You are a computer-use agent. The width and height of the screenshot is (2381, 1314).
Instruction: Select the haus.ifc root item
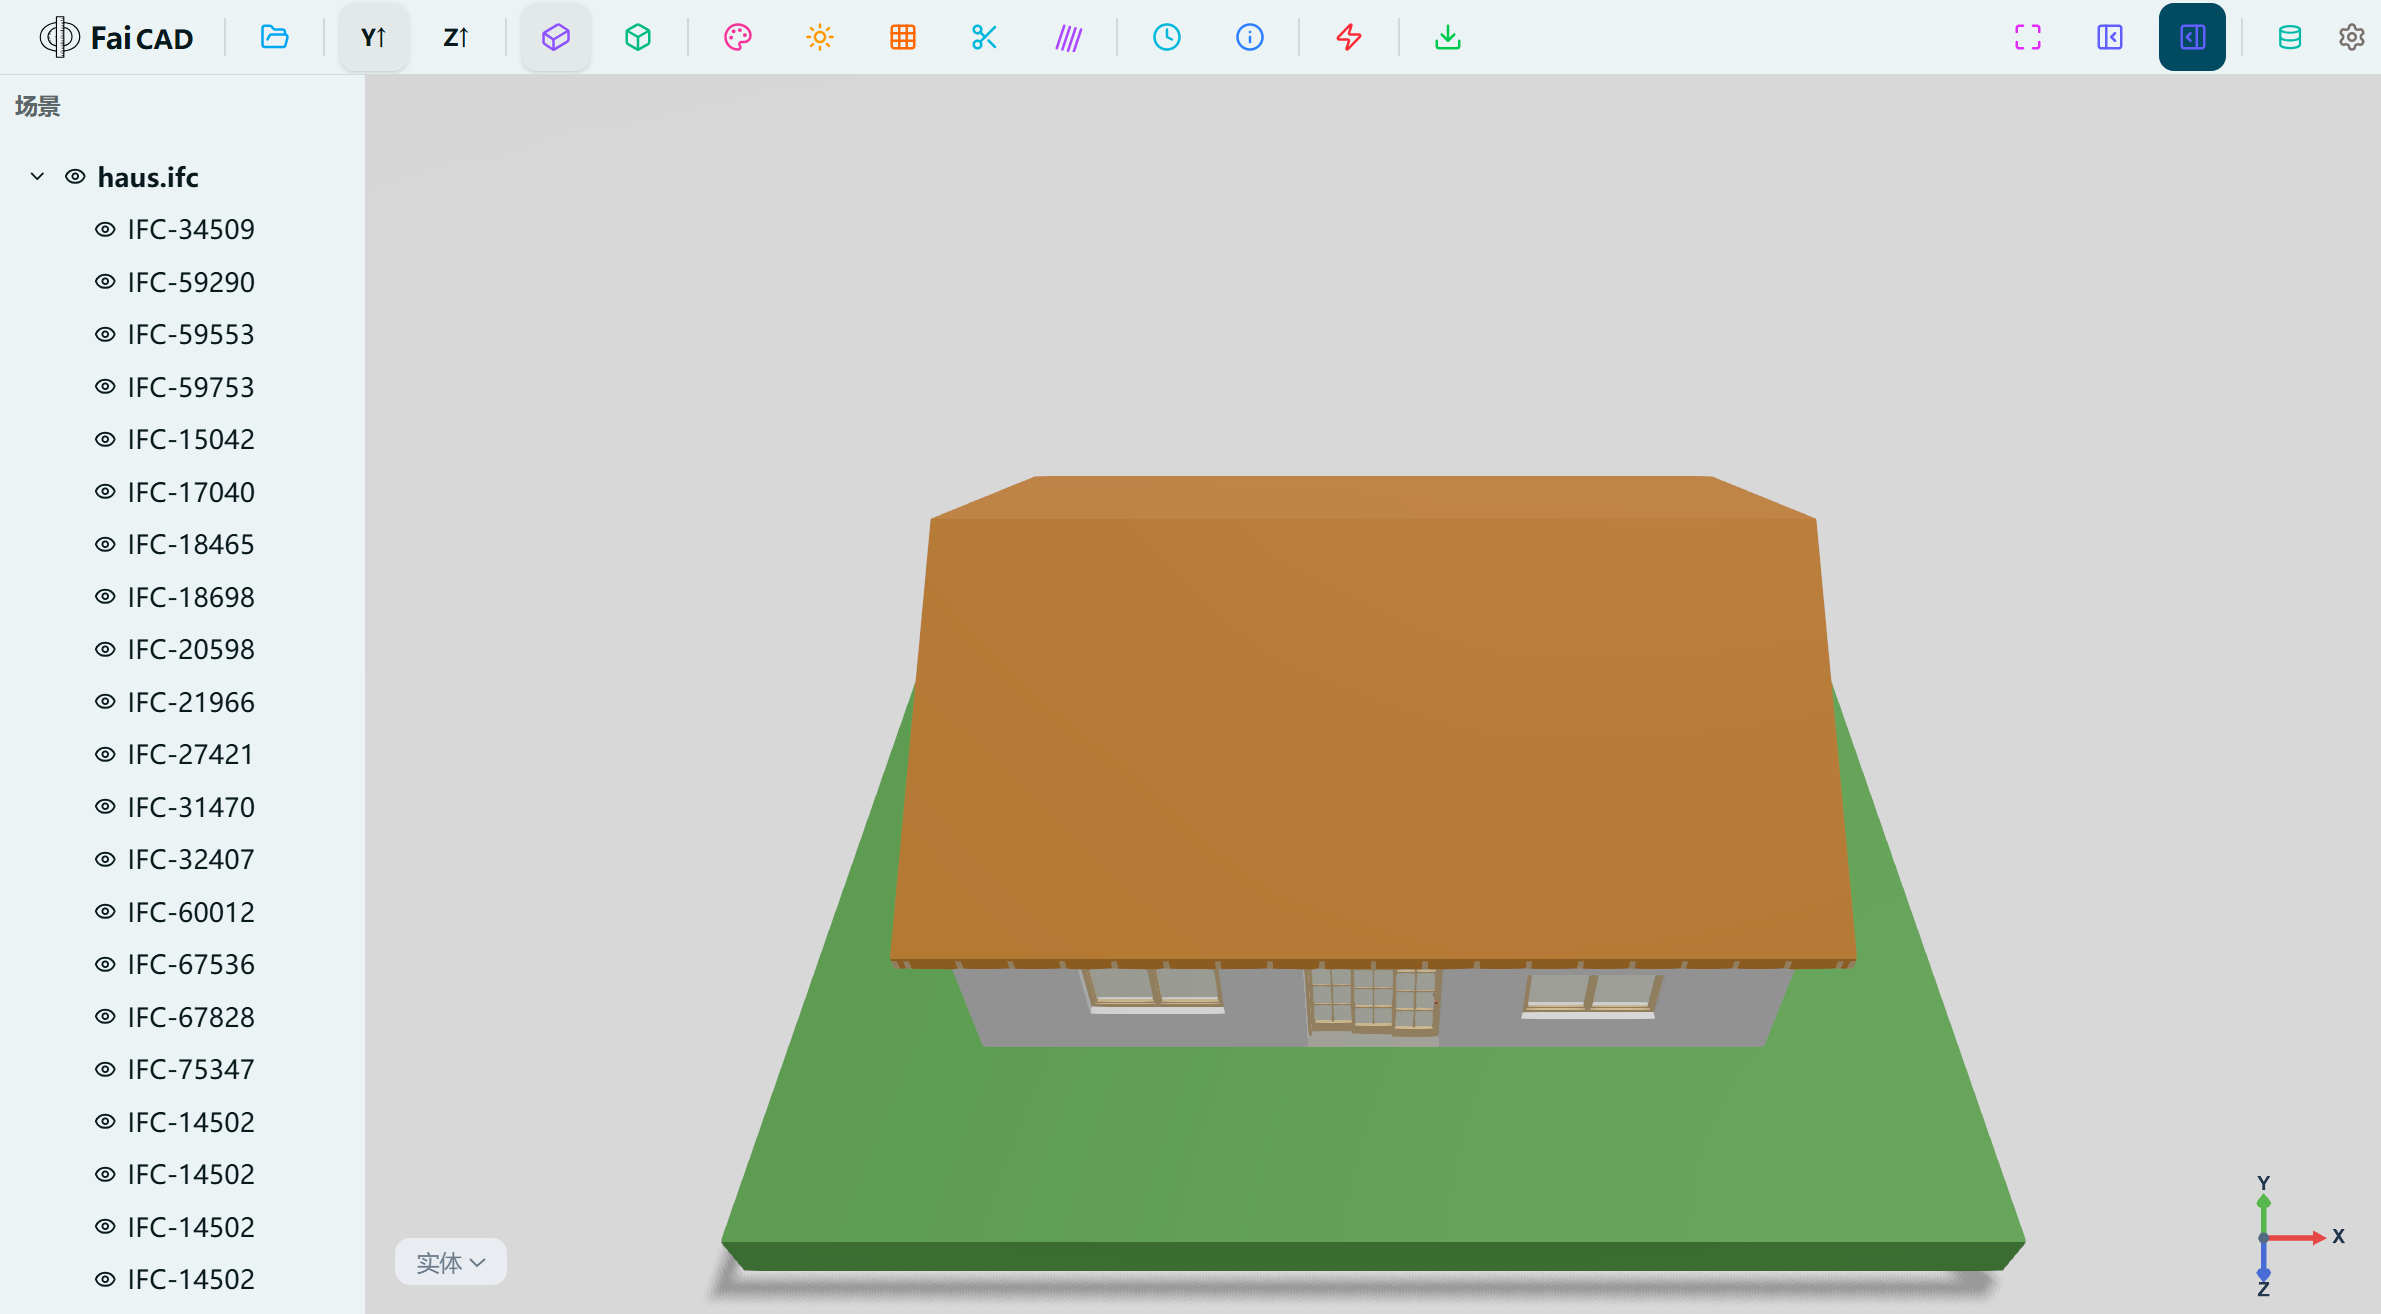(x=148, y=177)
